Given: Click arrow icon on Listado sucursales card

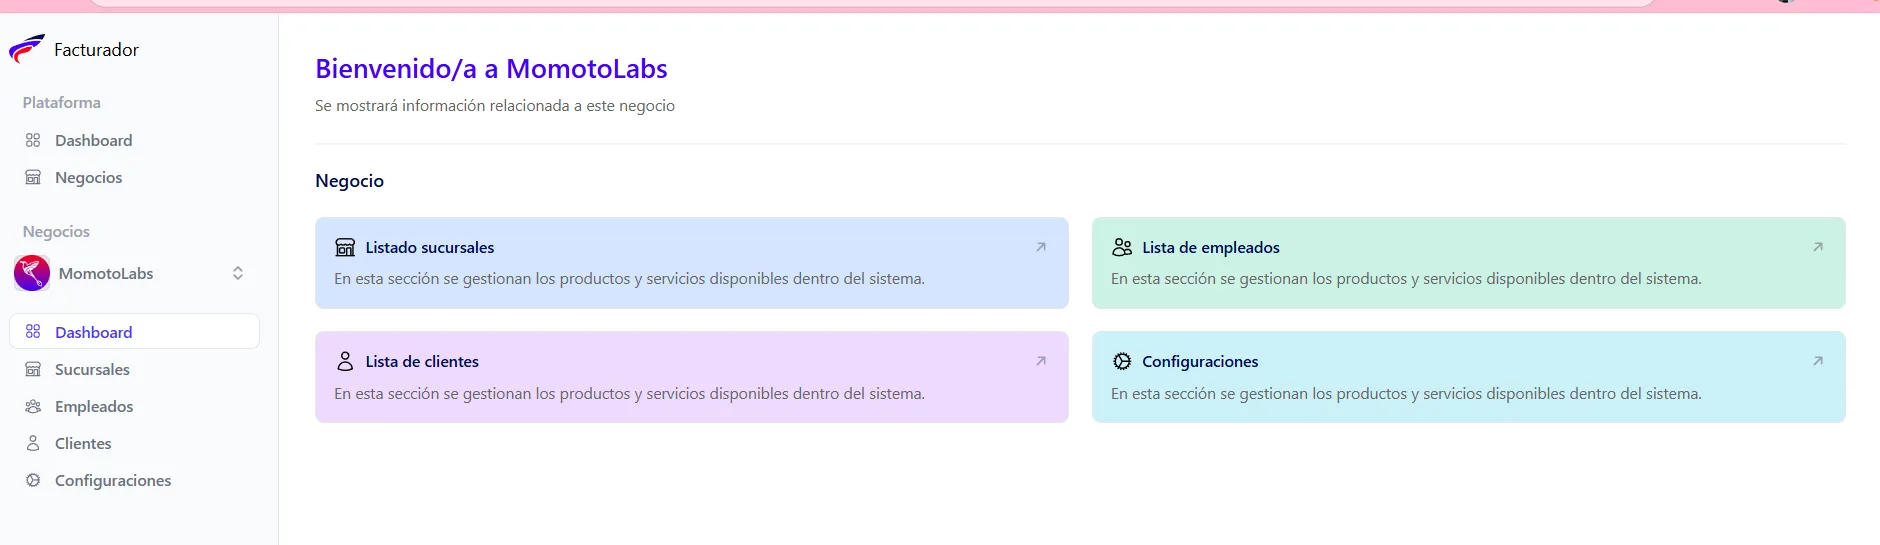Looking at the screenshot, I should pos(1041,247).
